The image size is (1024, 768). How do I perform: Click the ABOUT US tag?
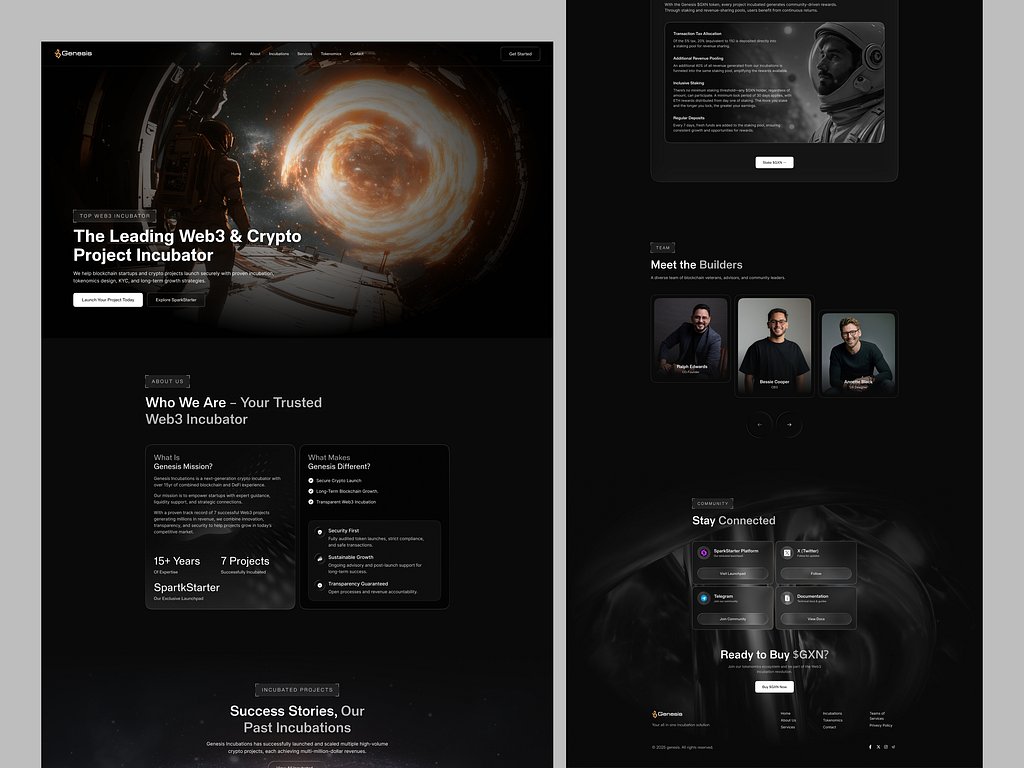pyautogui.click(x=168, y=381)
